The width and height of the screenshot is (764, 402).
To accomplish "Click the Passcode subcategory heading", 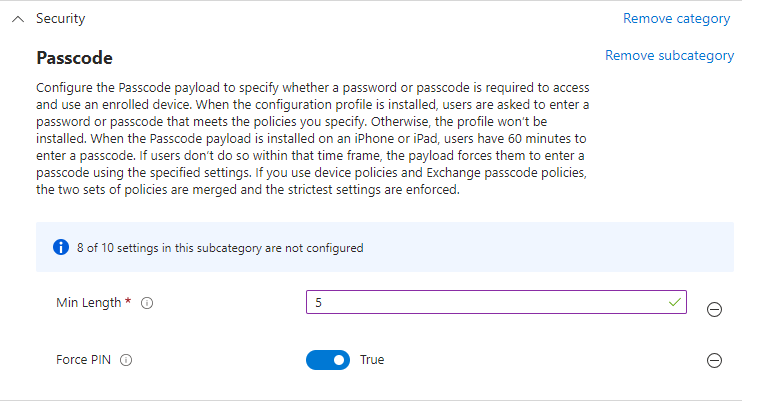I will pyautogui.click(x=75, y=58).
